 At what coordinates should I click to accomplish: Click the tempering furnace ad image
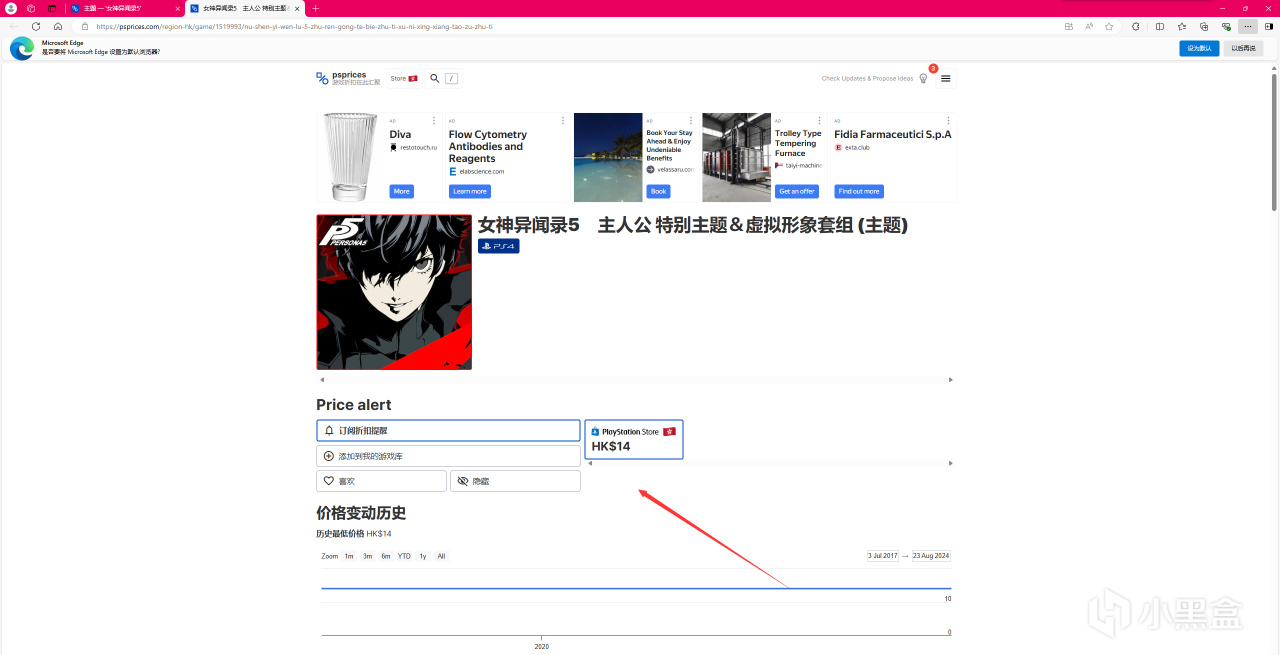[x=736, y=157]
